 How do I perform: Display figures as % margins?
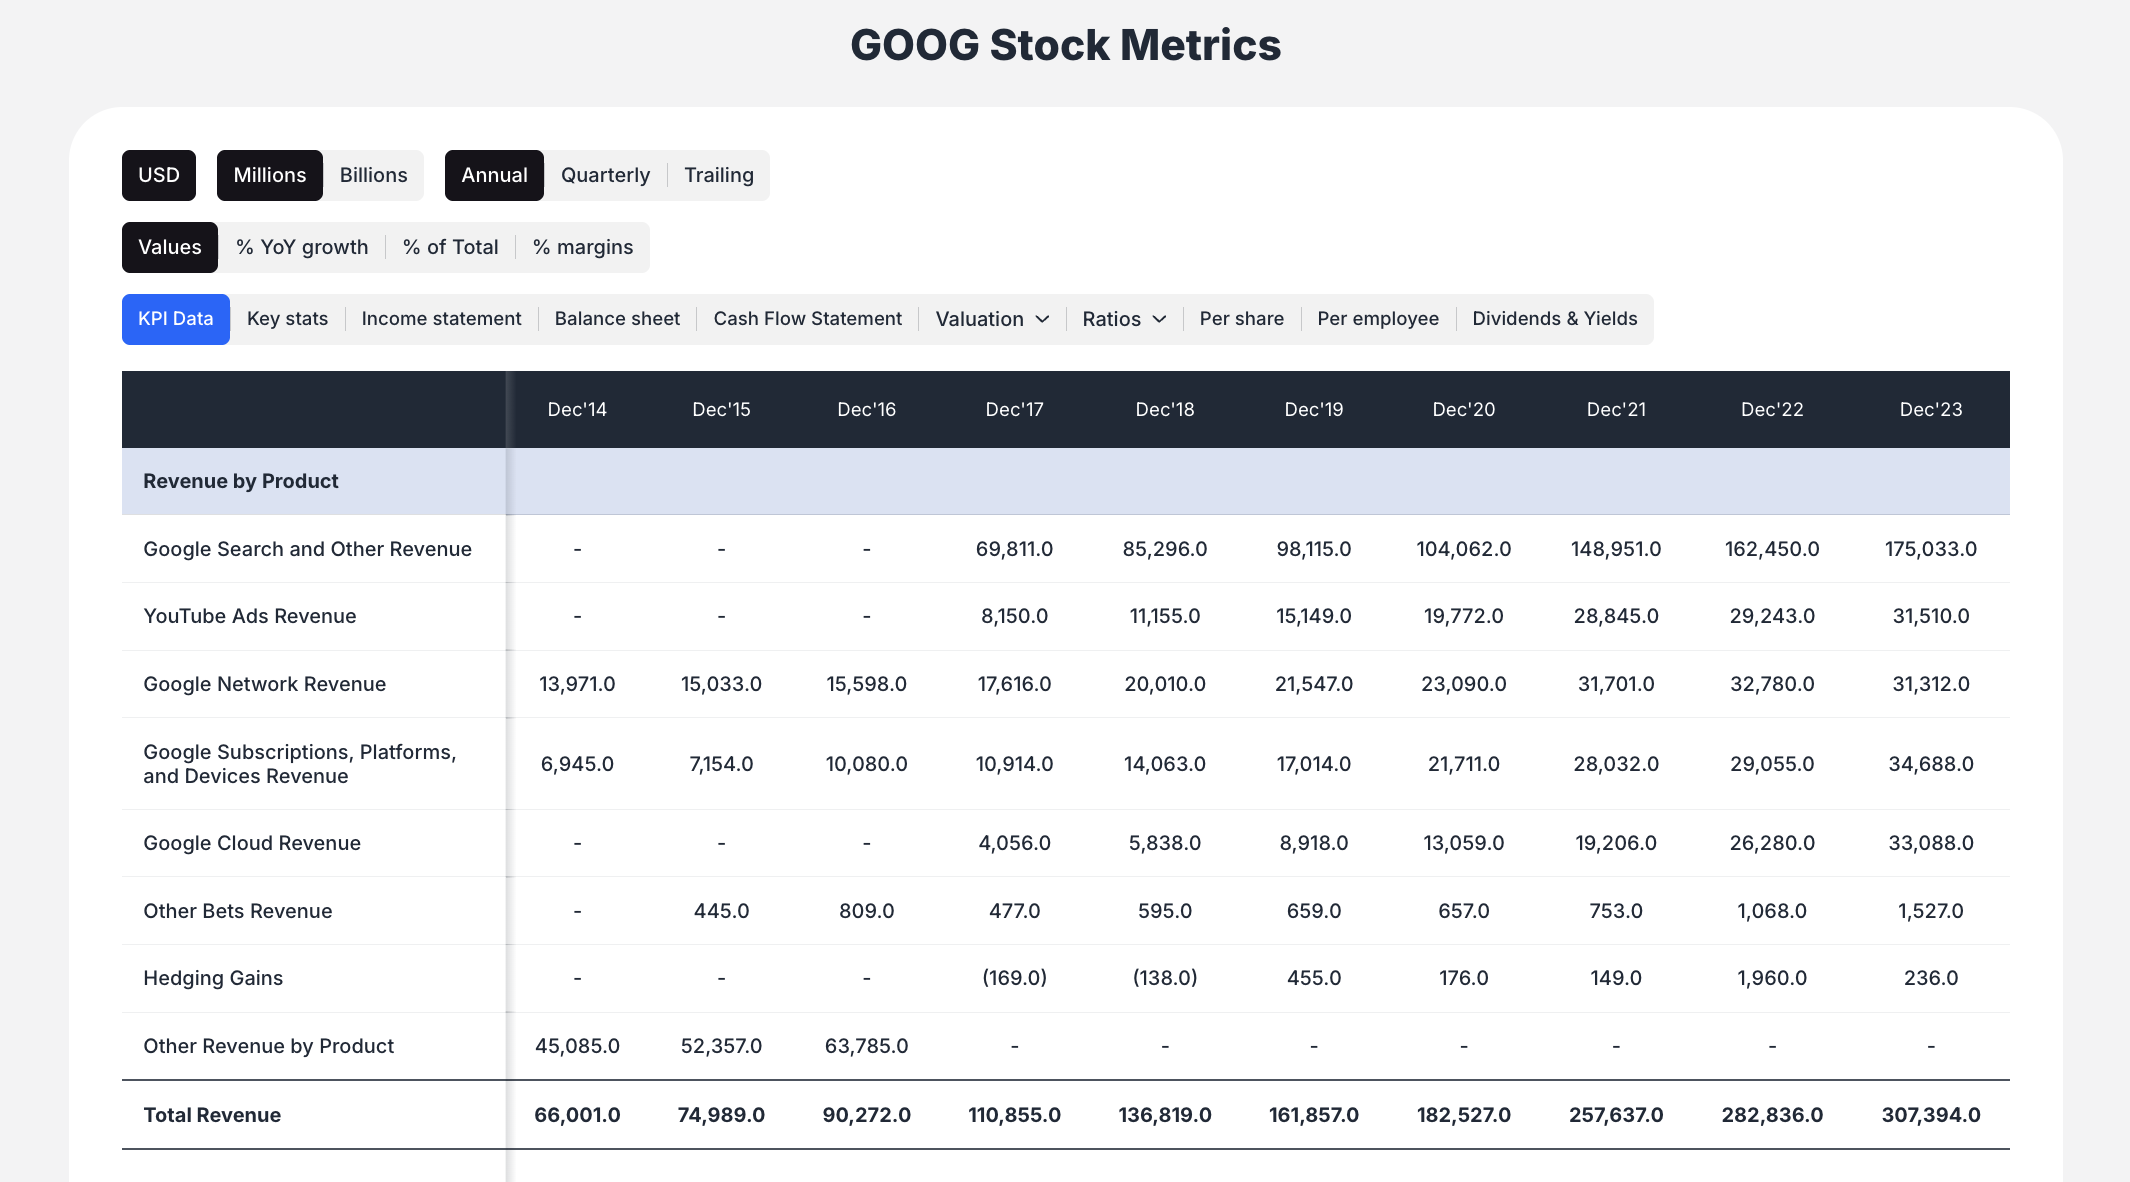point(583,247)
